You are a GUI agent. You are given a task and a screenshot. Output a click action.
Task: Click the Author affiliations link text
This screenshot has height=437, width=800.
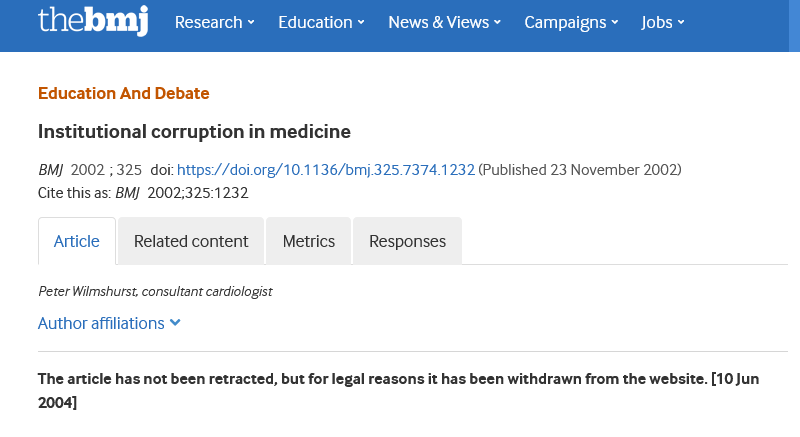pos(101,323)
